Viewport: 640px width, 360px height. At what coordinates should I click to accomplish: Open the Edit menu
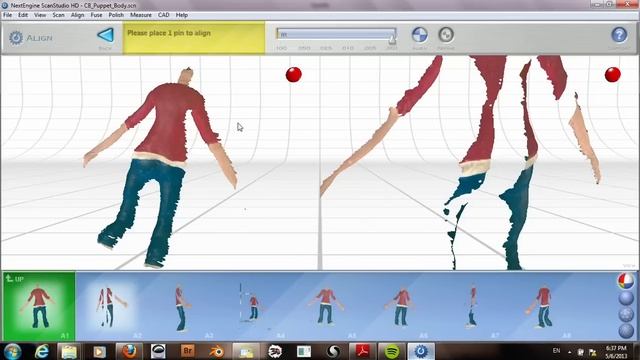[23, 15]
